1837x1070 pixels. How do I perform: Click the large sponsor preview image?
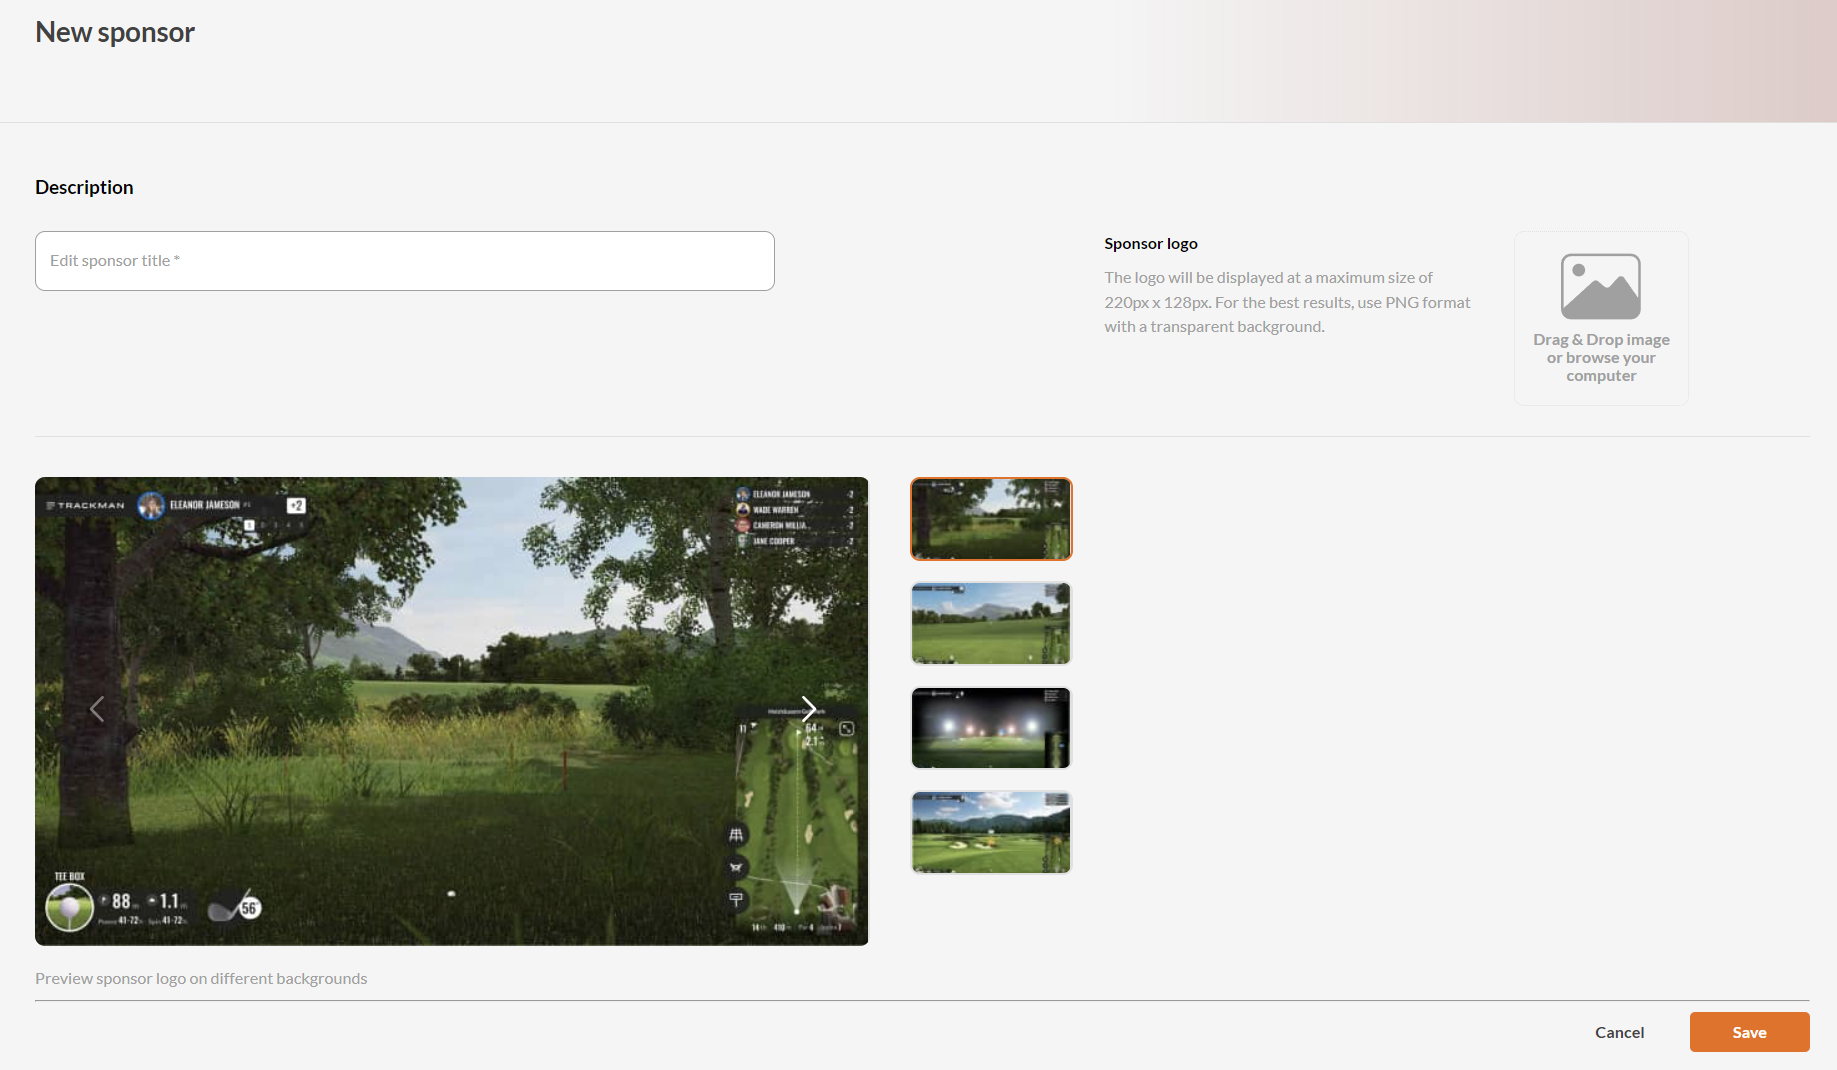pyautogui.click(x=452, y=711)
